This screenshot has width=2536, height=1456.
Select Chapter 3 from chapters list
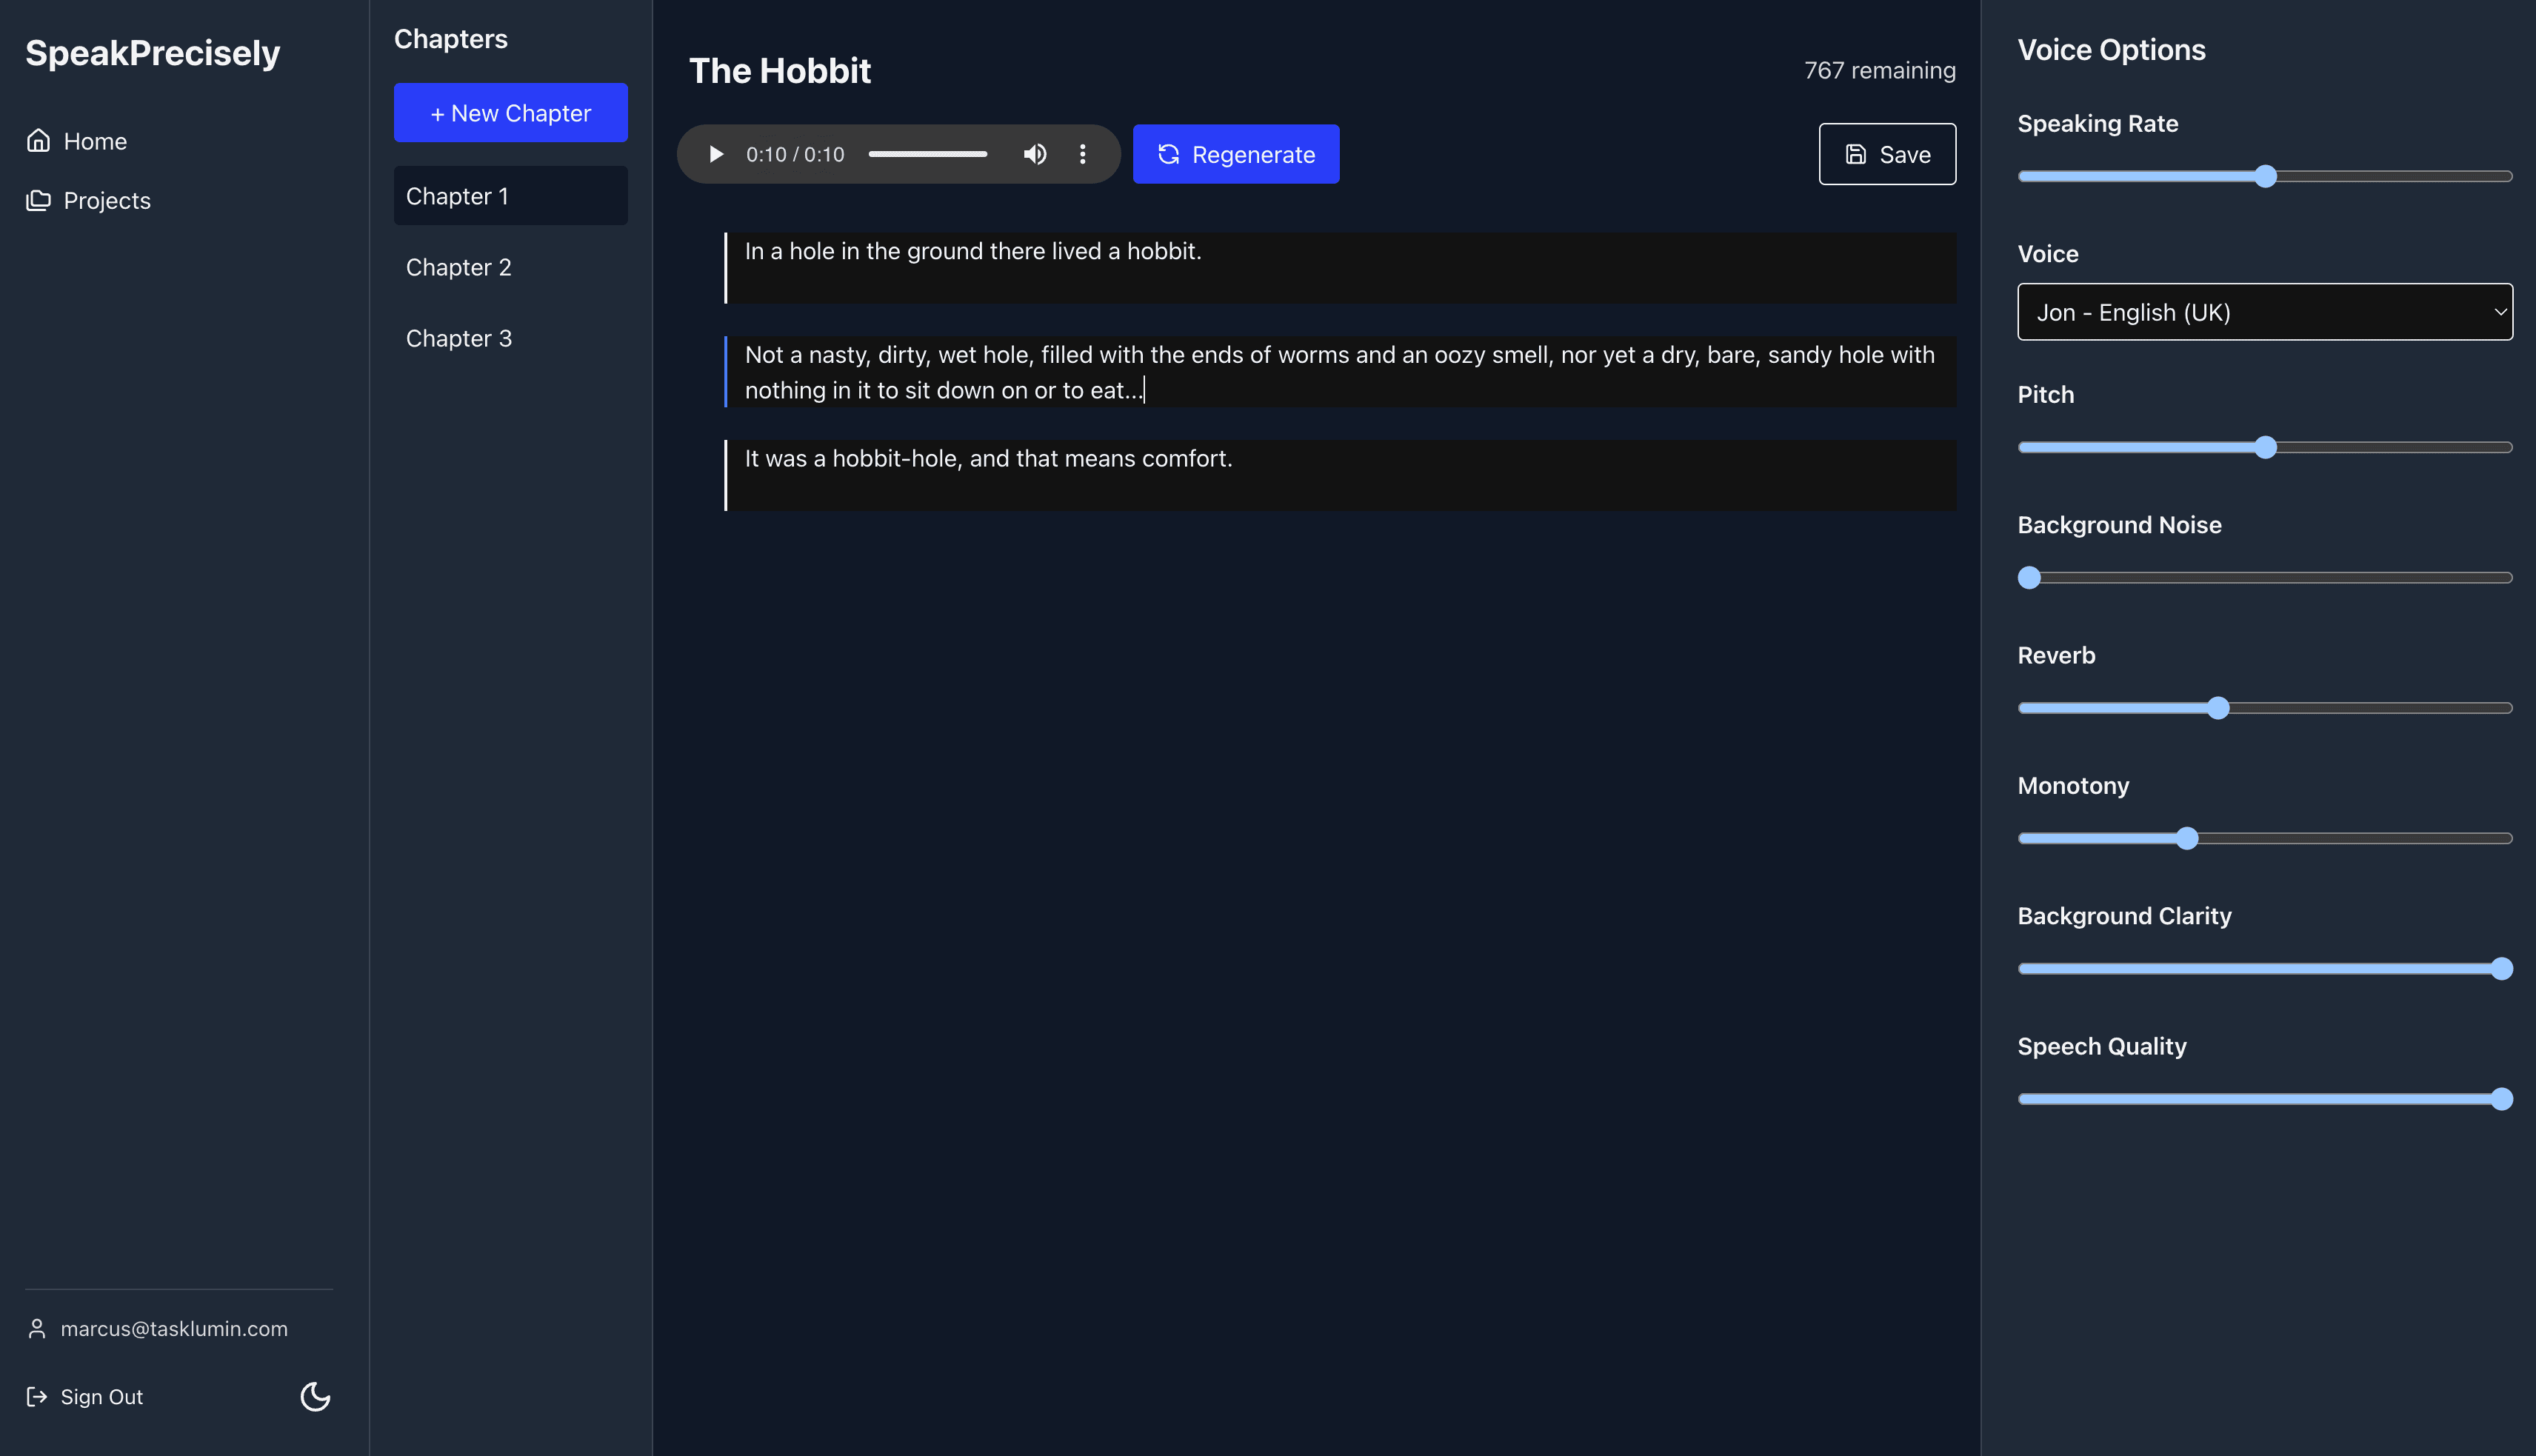(x=458, y=336)
